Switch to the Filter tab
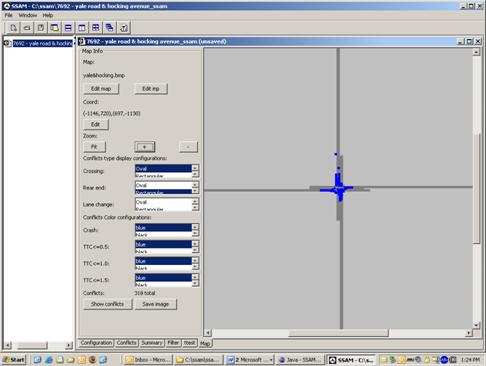Image resolution: width=486 pixels, height=366 pixels. coord(173,343)
